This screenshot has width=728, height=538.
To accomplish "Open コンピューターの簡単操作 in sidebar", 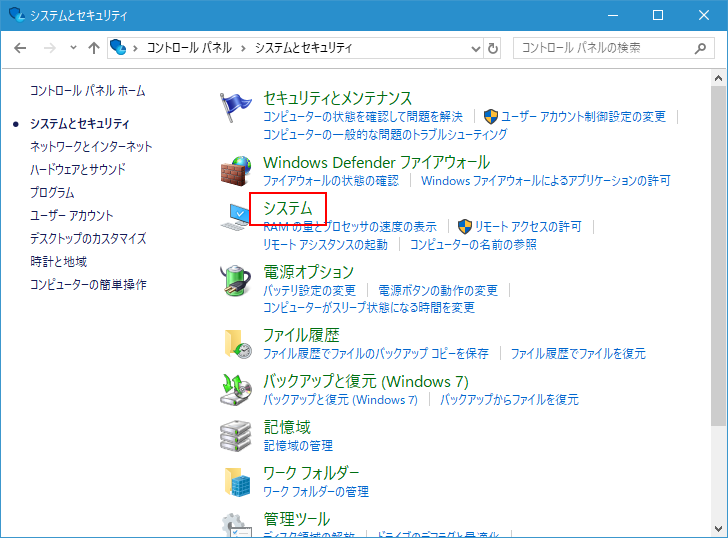I will click(88, 285).
